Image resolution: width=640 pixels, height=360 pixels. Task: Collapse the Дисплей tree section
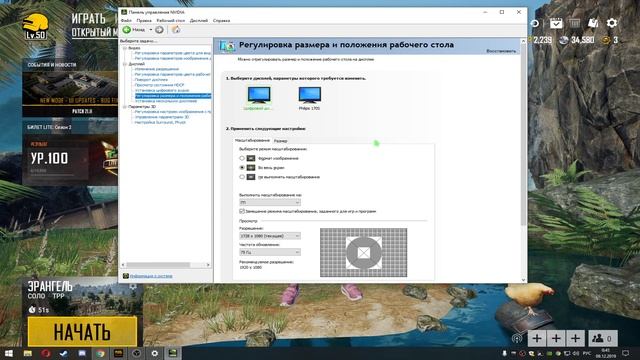125,64
